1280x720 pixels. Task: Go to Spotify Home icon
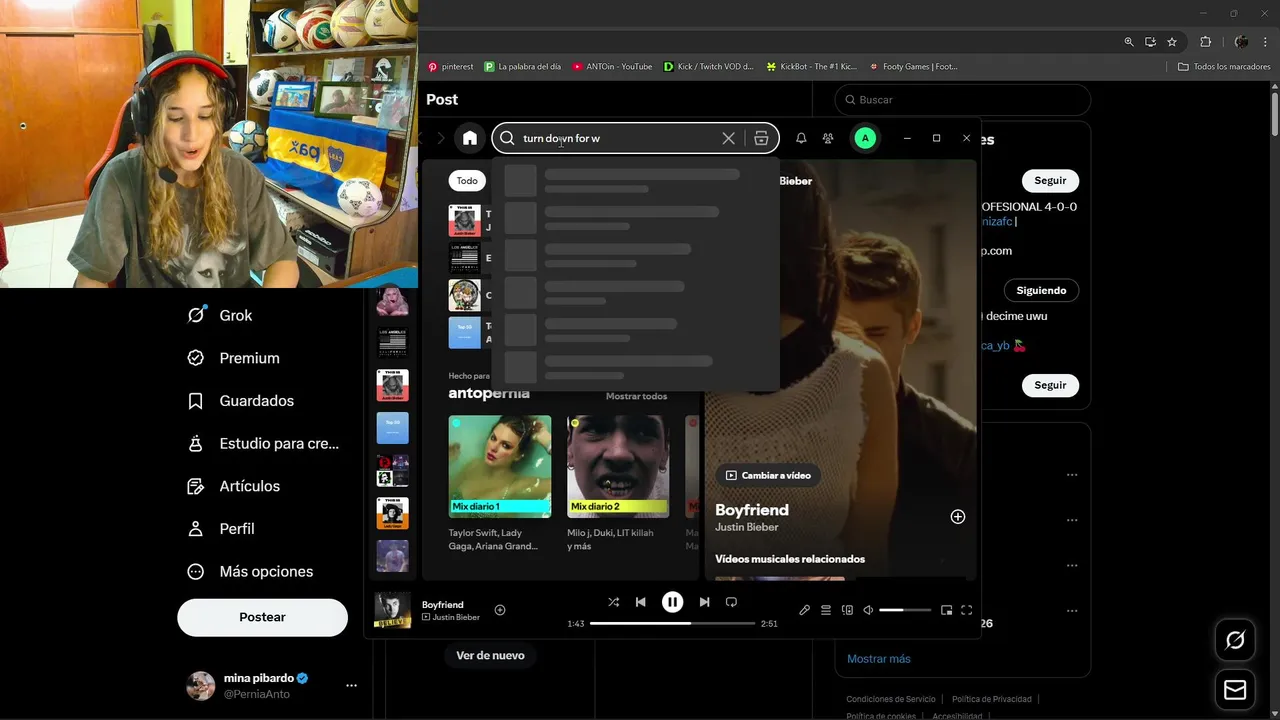(x=470, y=138)
